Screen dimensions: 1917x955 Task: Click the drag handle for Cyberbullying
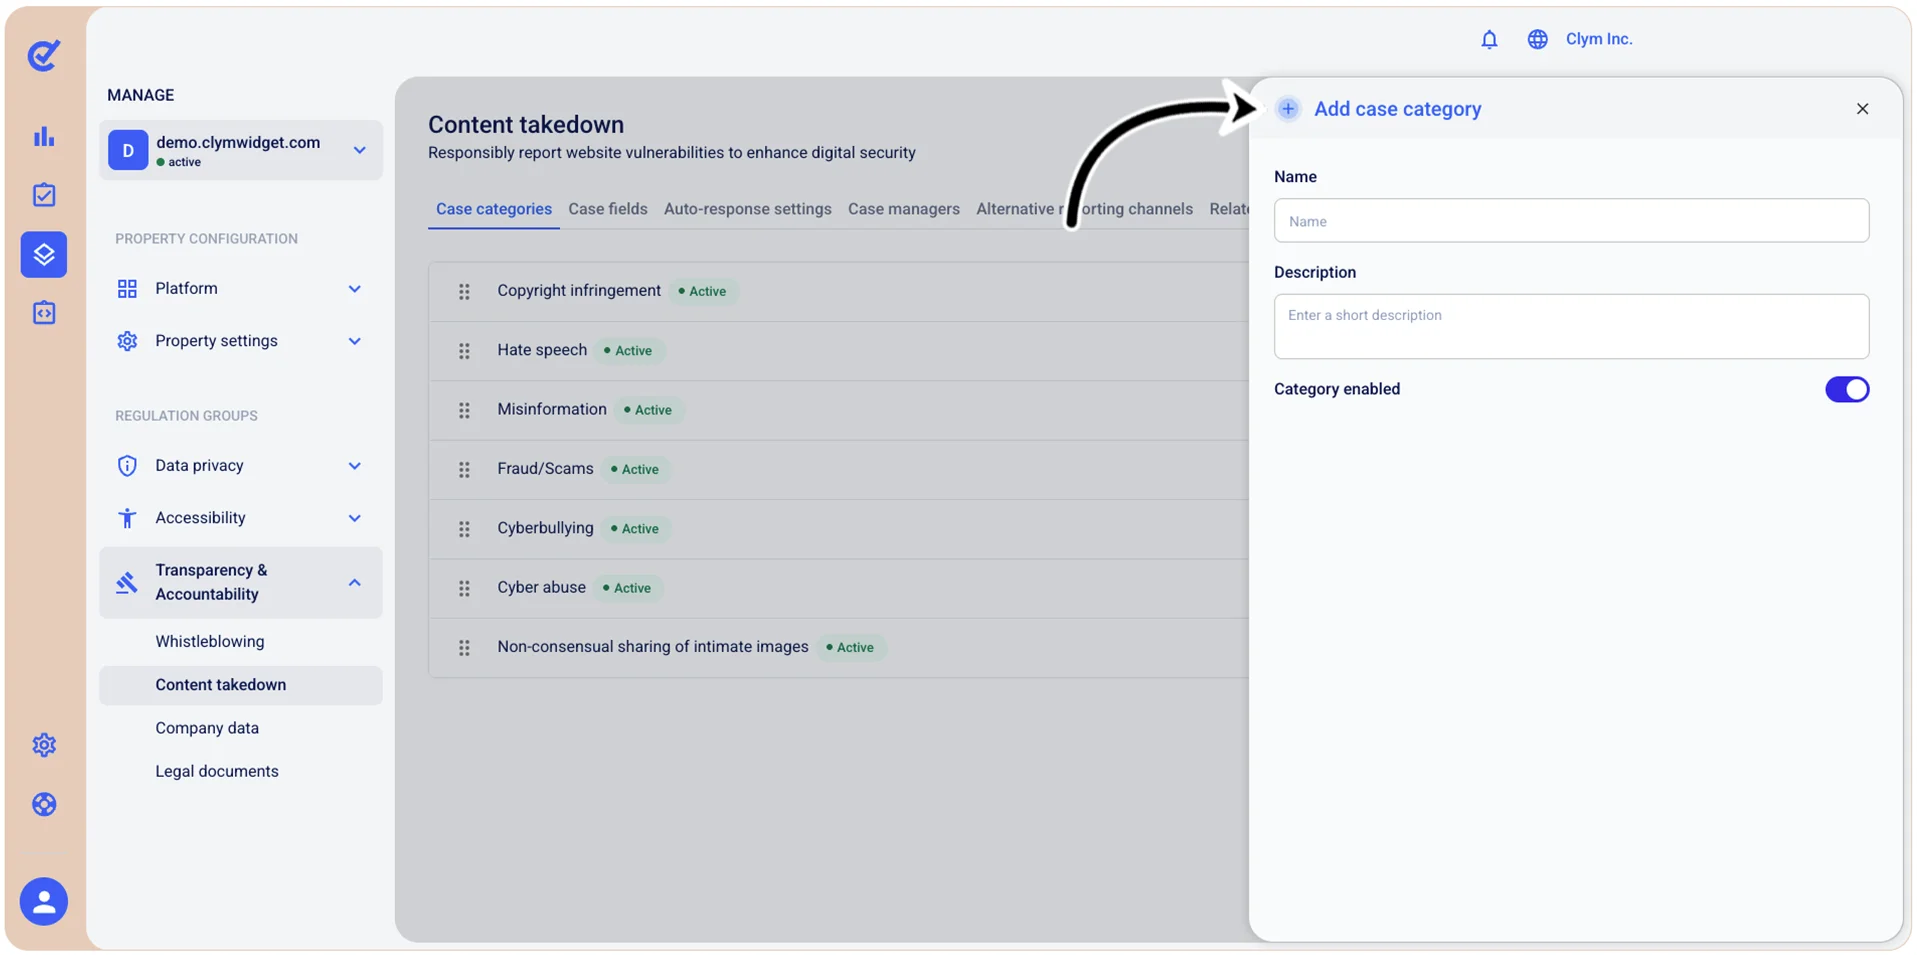[464, 528]
